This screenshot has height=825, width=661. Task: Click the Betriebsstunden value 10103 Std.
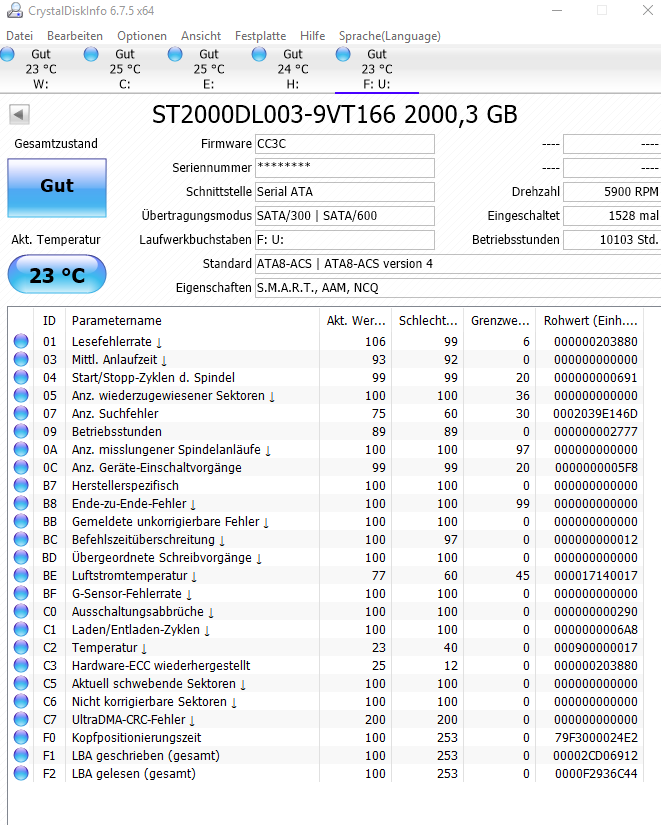(x=612, y=239)
